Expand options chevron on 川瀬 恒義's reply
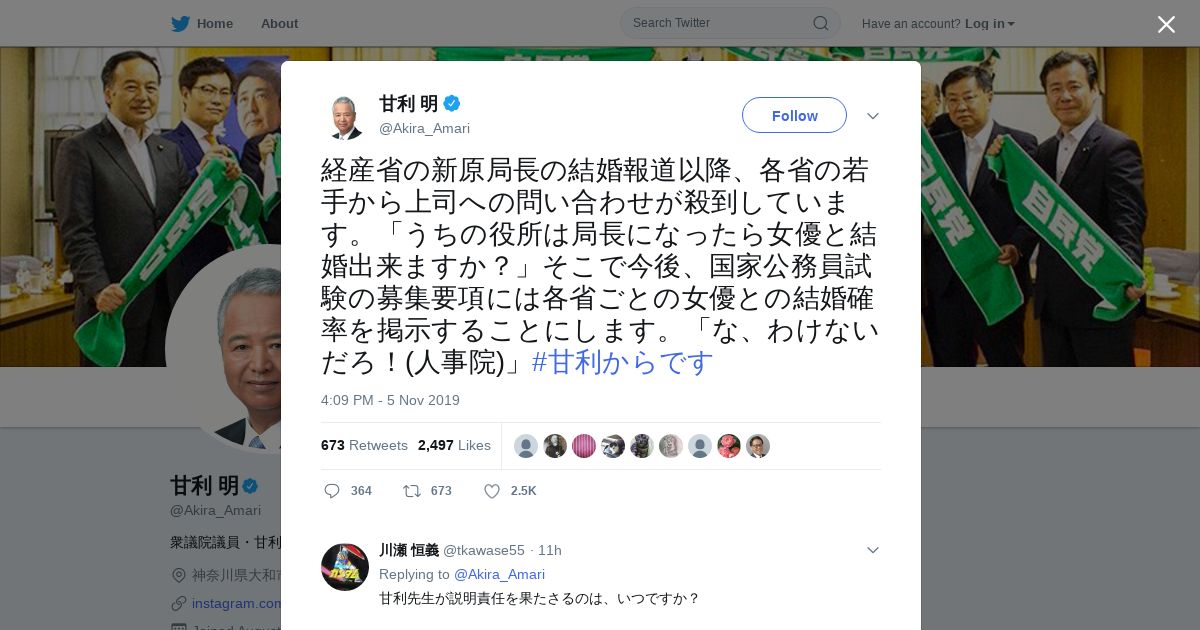The width and height of the screenshot is (1200, 630). (x=873, y=550)
